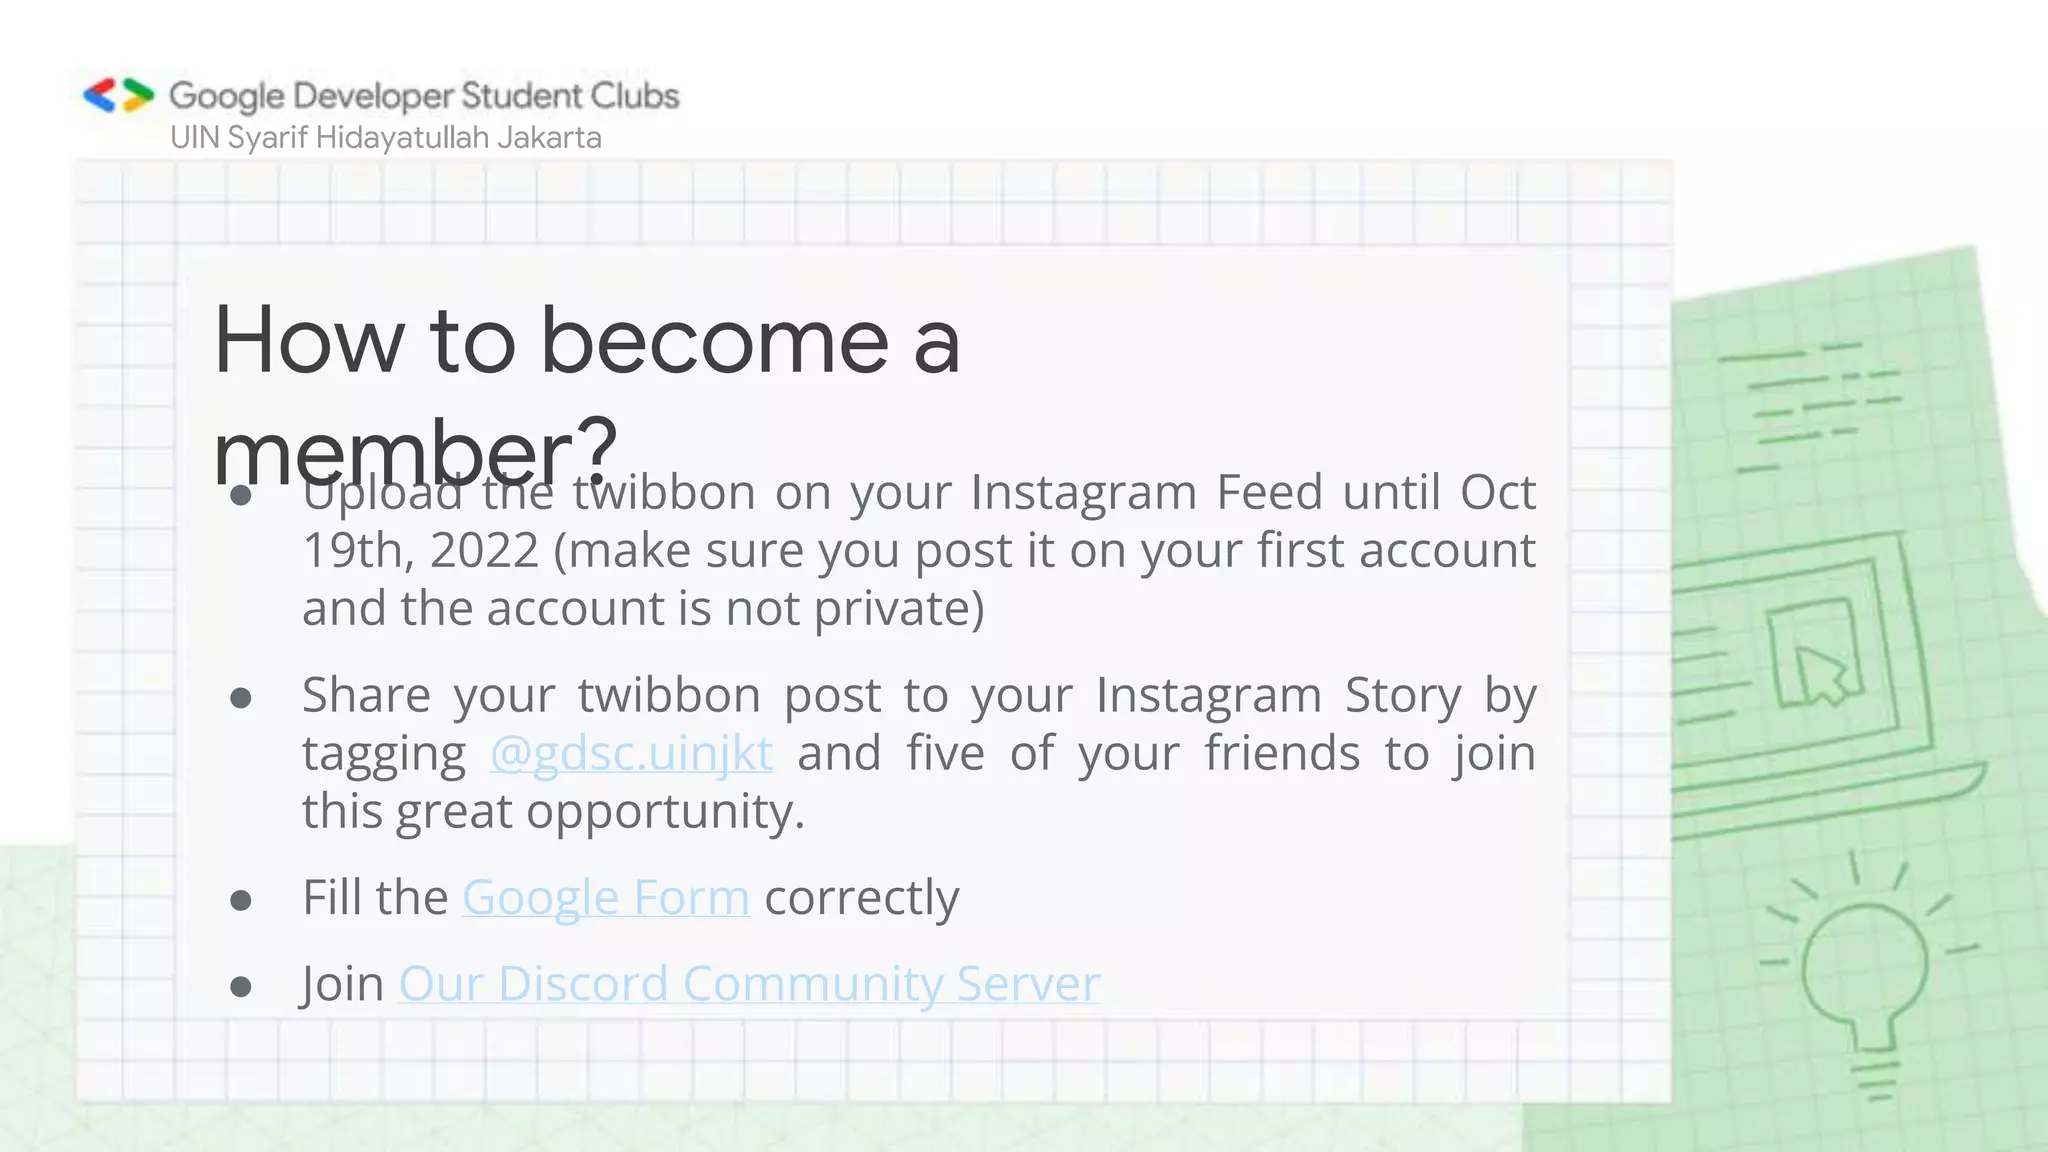The image size is (2048, 1152).
Task: Click UIN Syarif Hidayatullah Jakarta subtitle
Action: click(x=385, y=137)
